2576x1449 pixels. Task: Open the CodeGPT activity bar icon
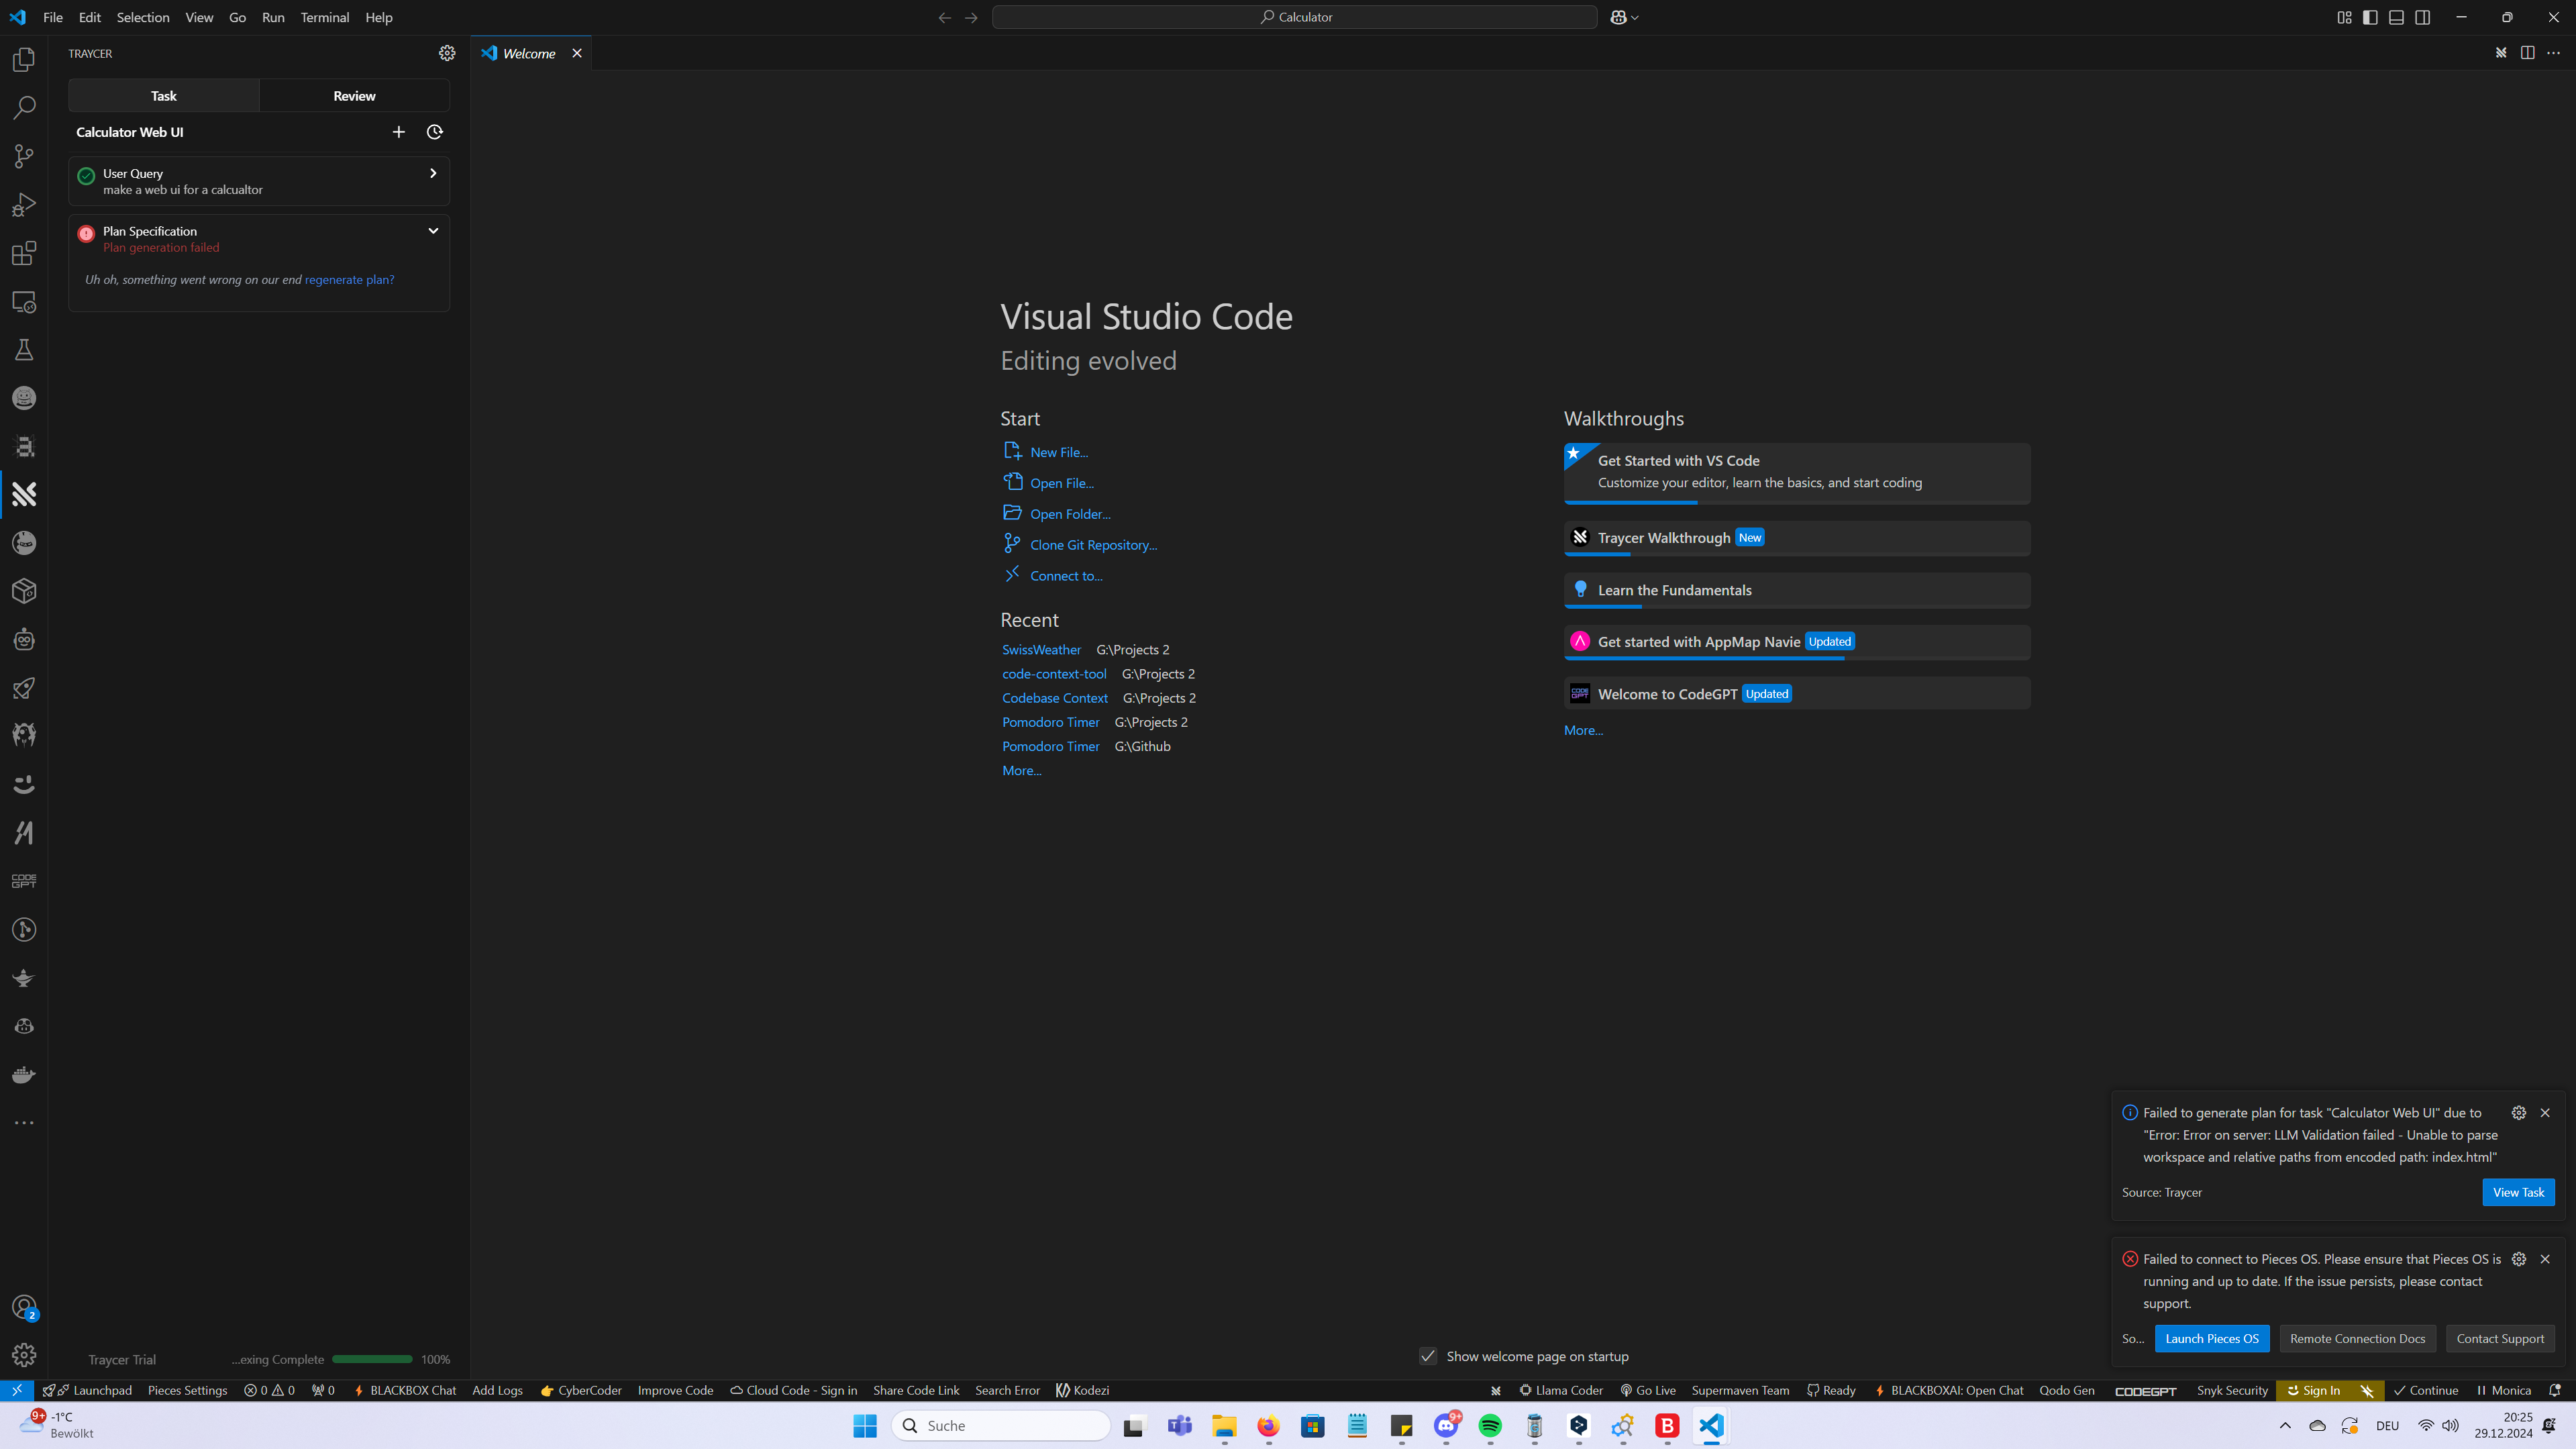(x=24, y=881)
